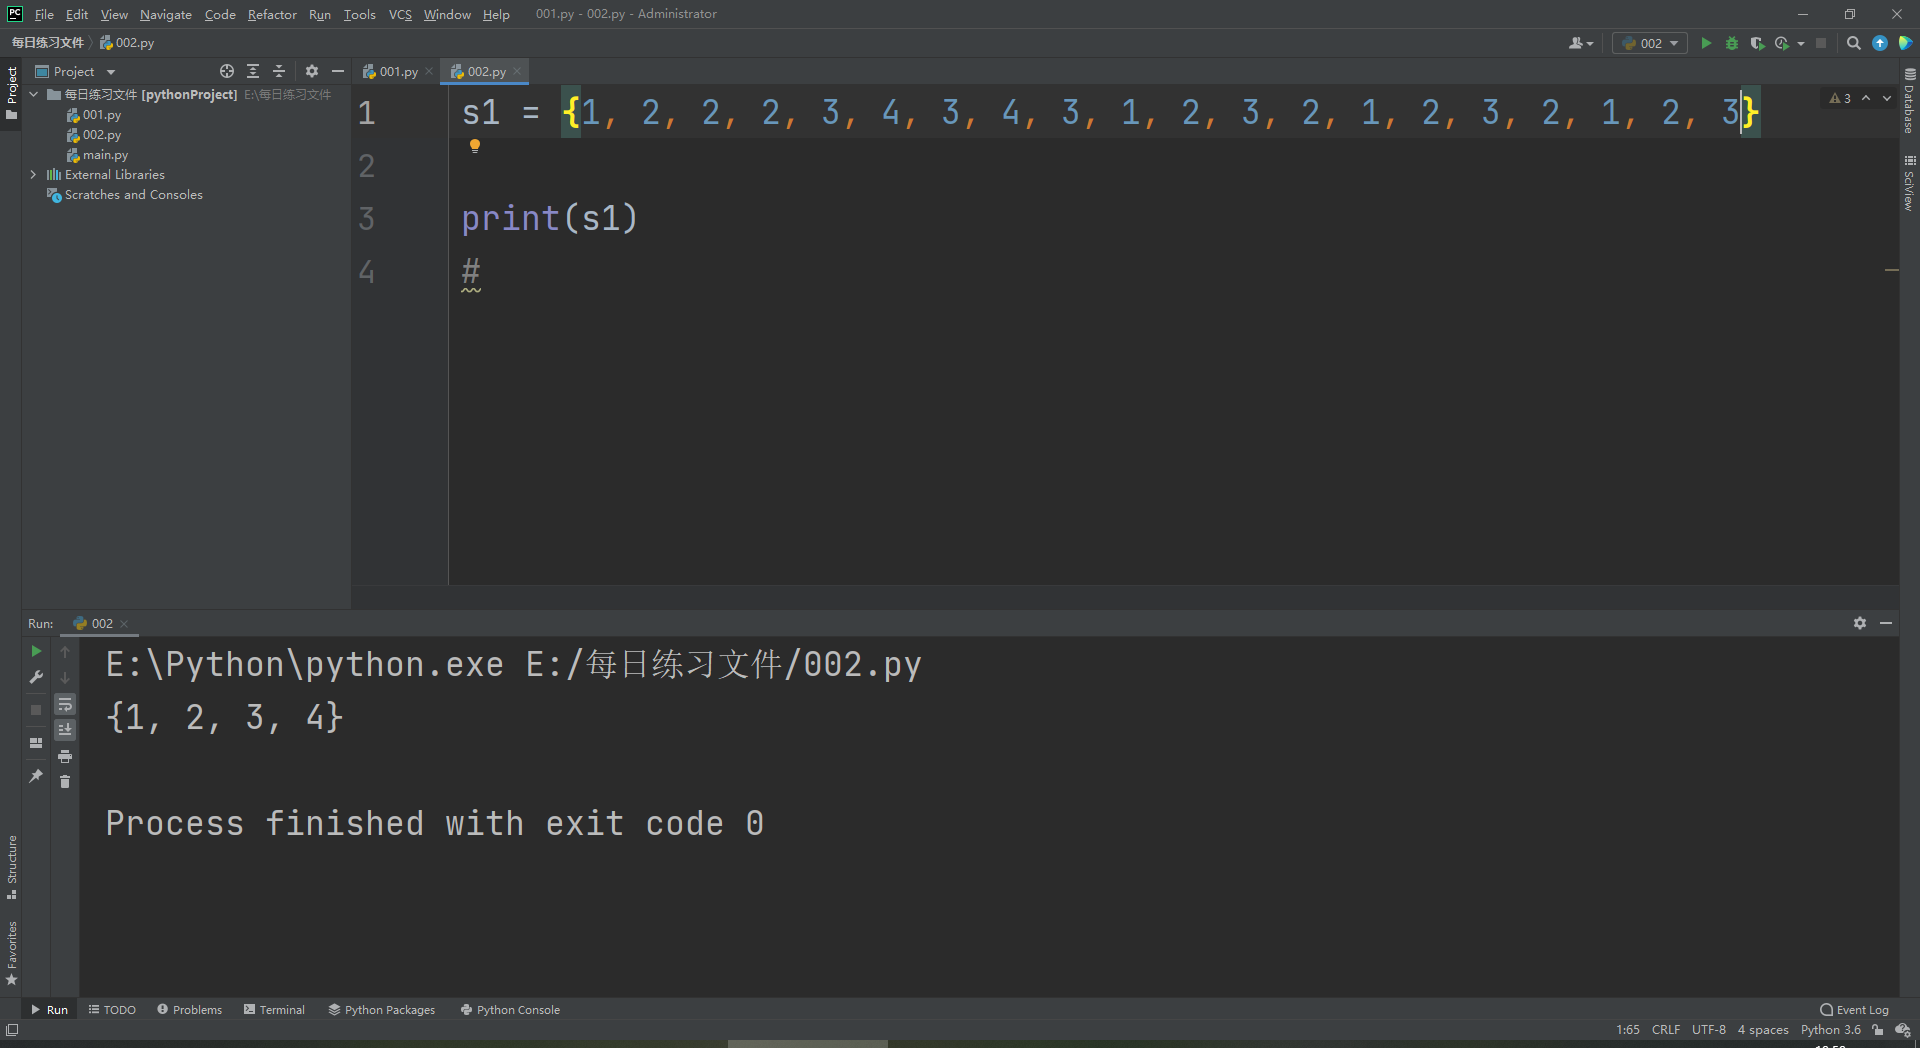Screen dimensions: 1920x1048
Task: Click the yellow intention lightbulb
Action: [475, 146]
